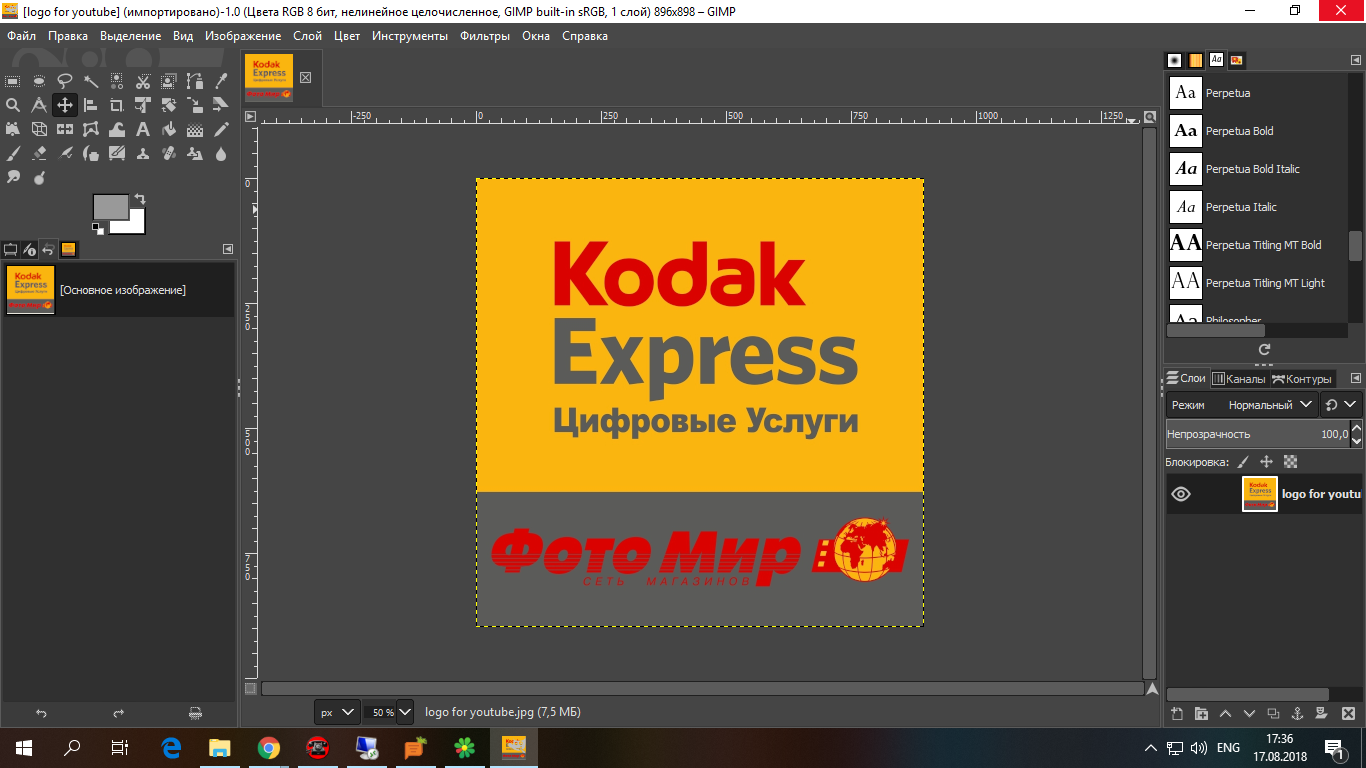1366x768 pixels.
Task: Open the blend mode group switch dropdown
Action: (x=1341, y=405)
